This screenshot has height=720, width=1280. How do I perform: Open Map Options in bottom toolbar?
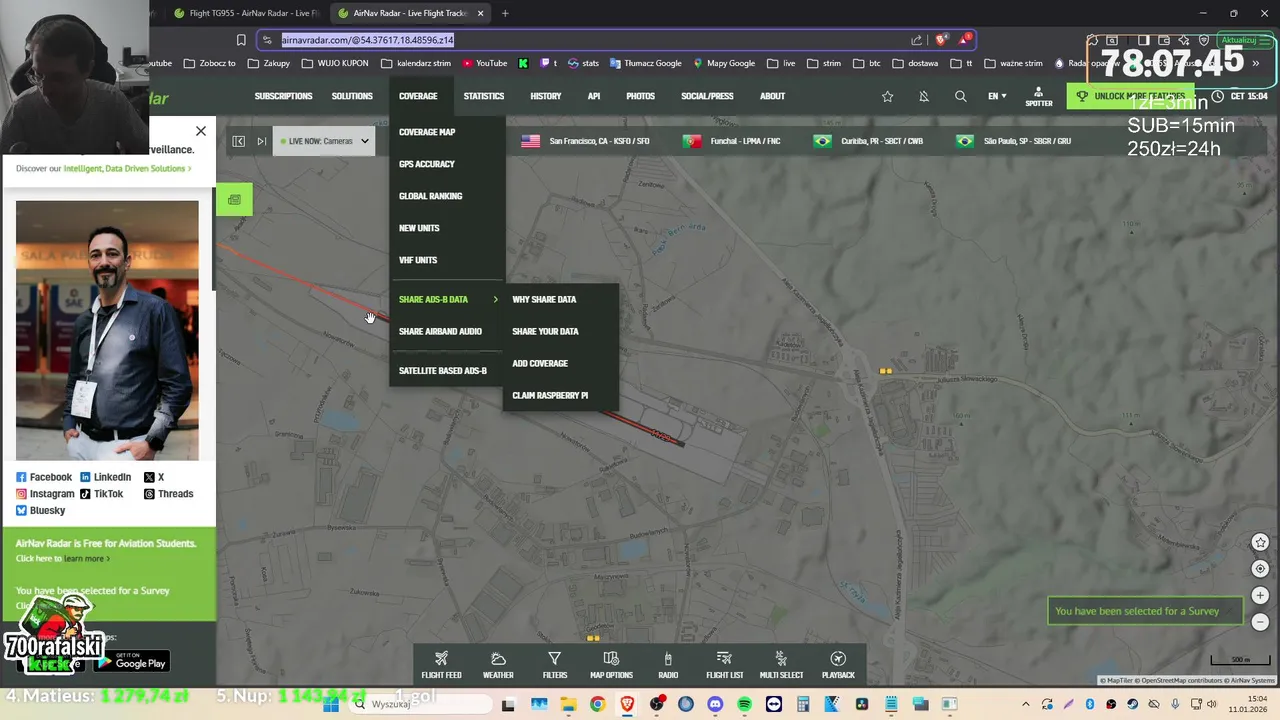pyautogui.click(x=611, y=665)
